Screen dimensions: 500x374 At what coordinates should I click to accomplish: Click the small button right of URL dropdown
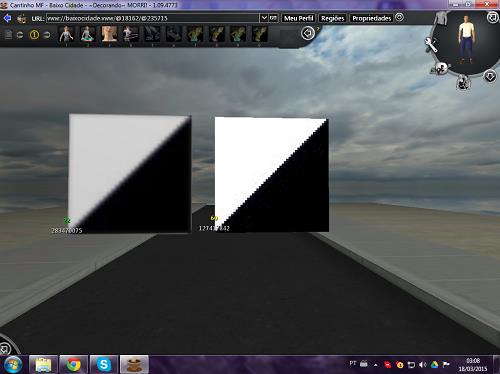273,18
